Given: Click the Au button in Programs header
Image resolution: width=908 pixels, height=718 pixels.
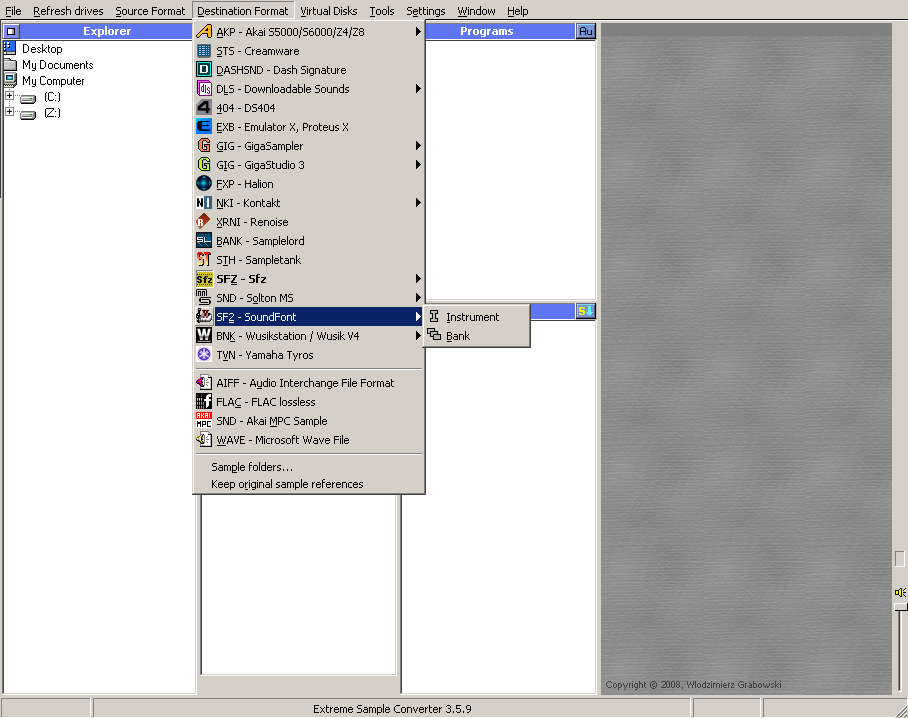Looking at the screenshot, I should click(x=585, y=31).
